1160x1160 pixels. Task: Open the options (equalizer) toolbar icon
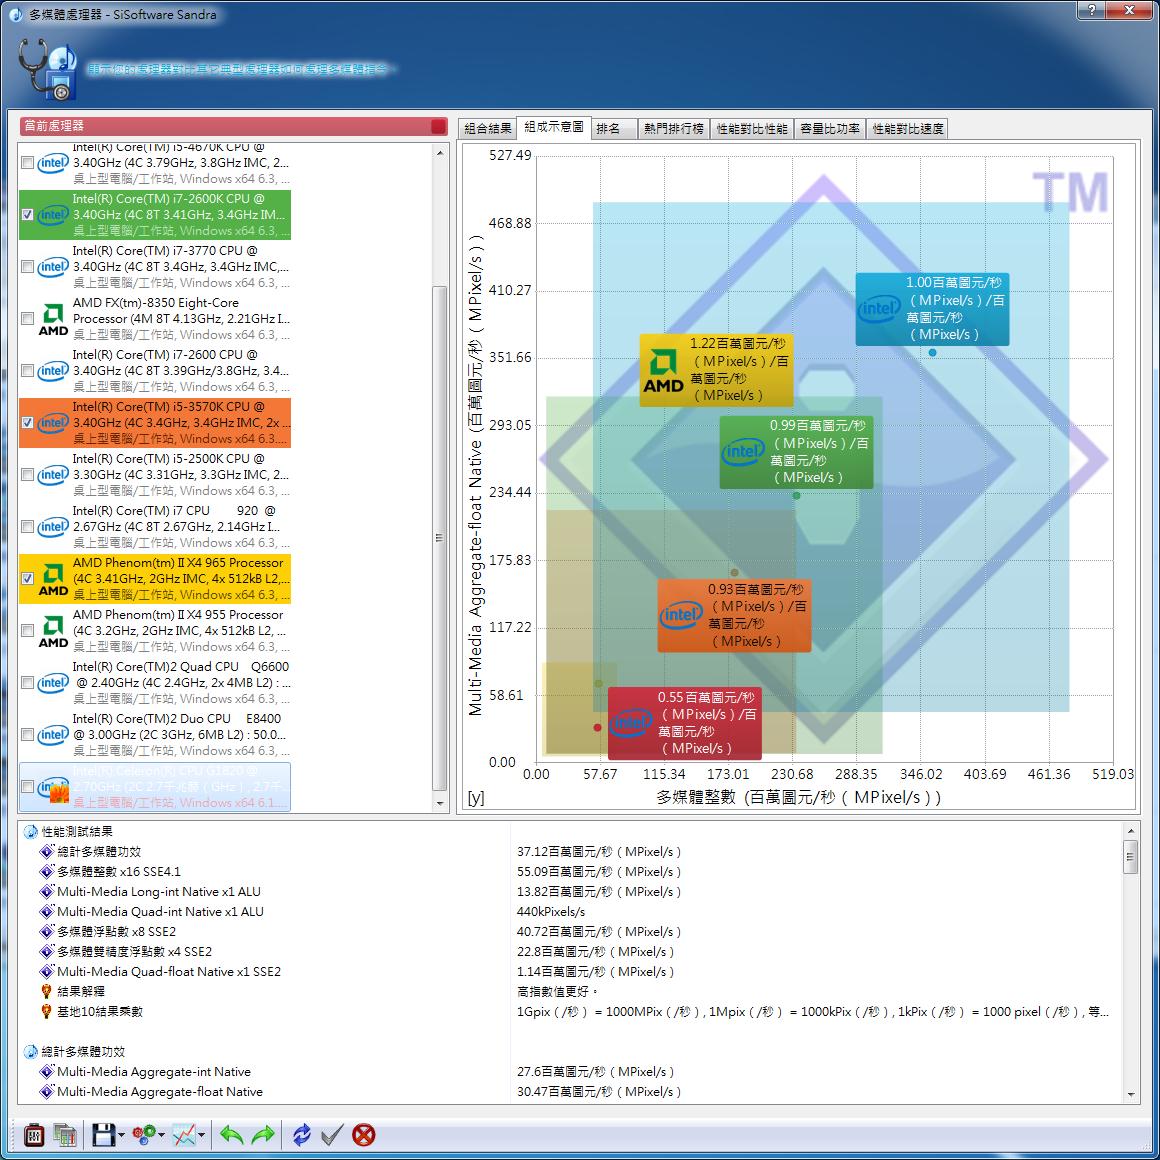pyautogui.click(x=34, y=1134)
